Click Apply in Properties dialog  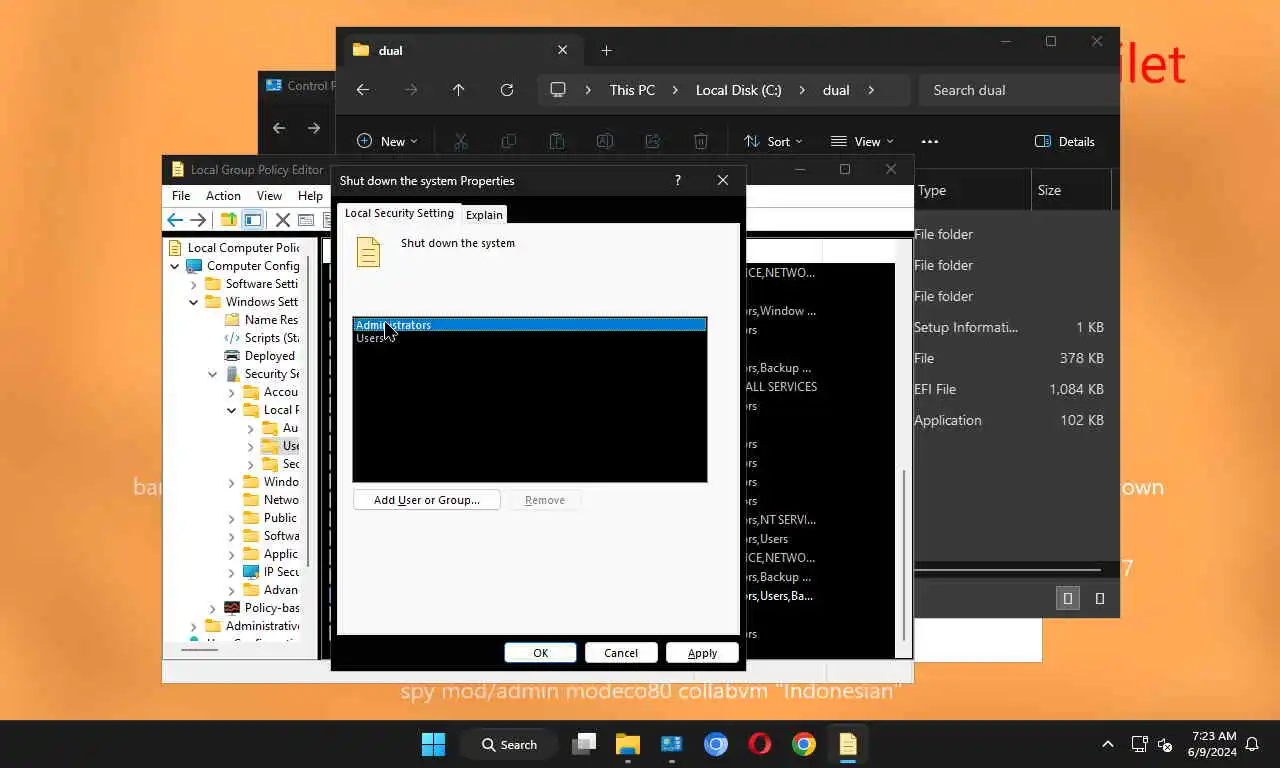coord(702,653)
